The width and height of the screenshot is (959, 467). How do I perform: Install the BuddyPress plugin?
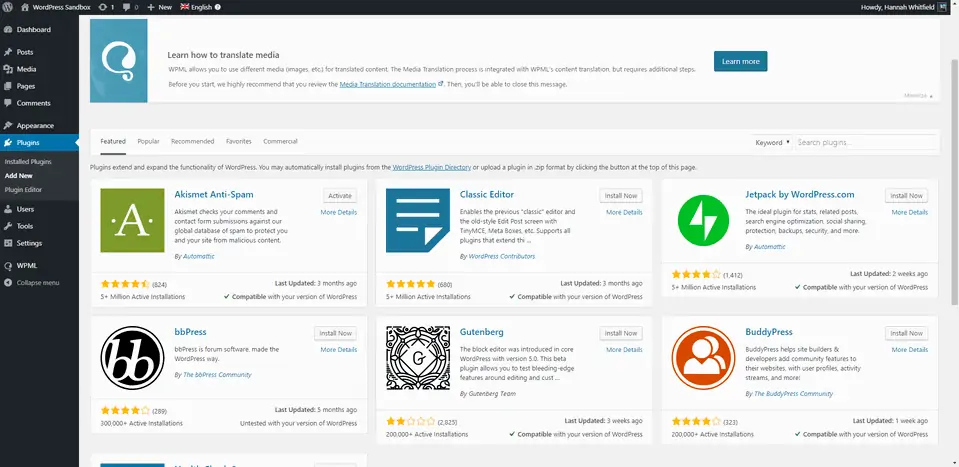point(906,333)
